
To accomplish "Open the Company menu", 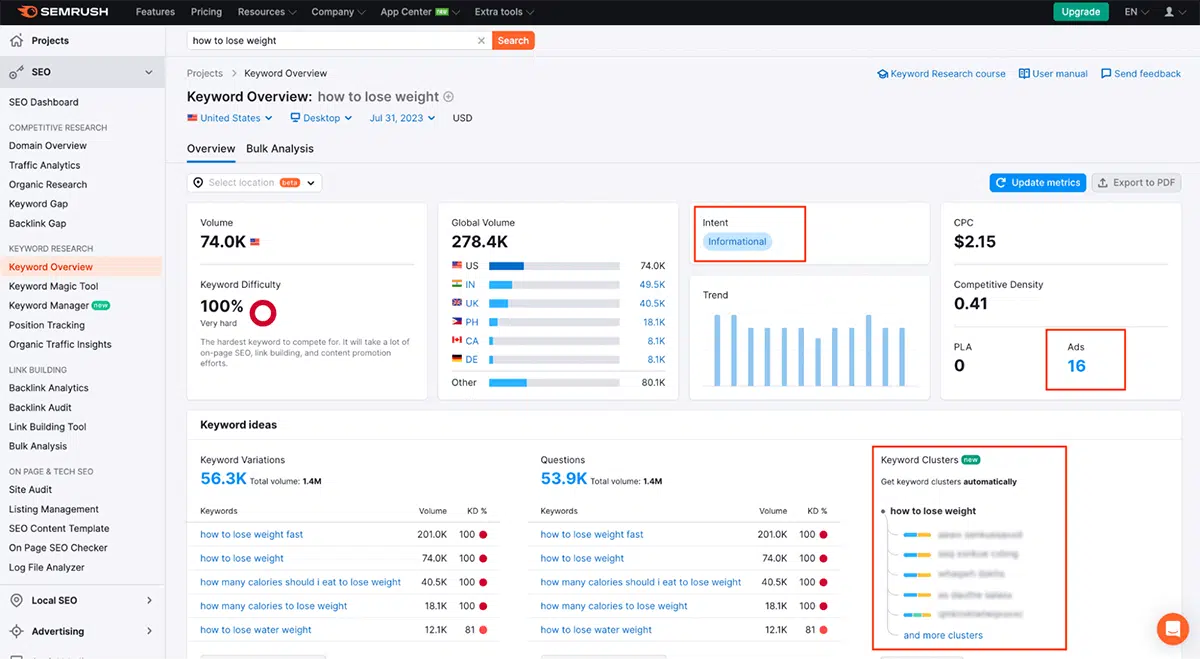I will 338,12.
